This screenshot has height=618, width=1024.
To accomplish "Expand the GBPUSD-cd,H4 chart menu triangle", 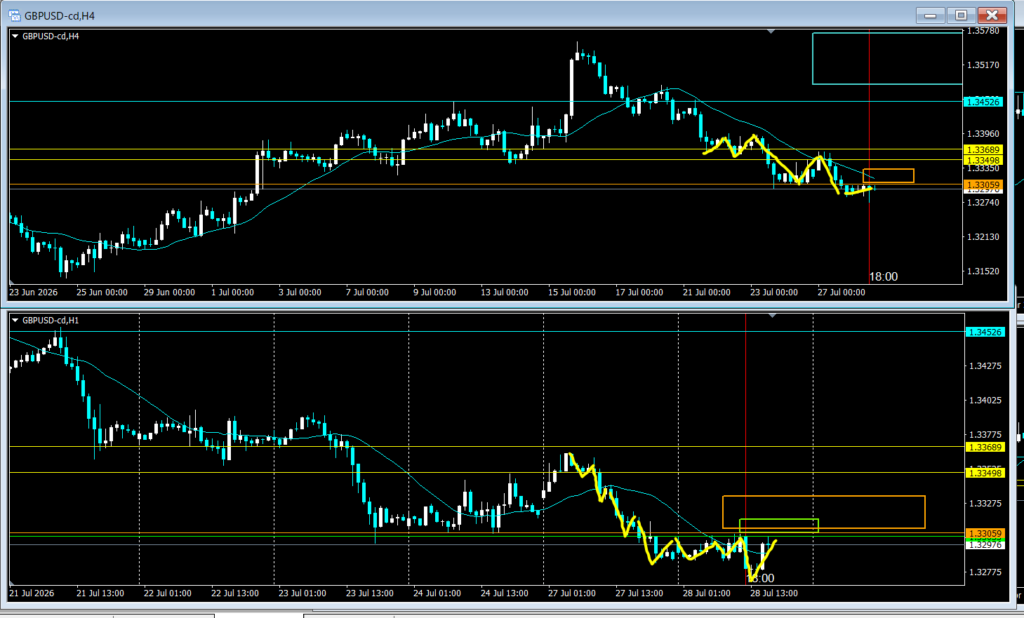I will 15,37.
